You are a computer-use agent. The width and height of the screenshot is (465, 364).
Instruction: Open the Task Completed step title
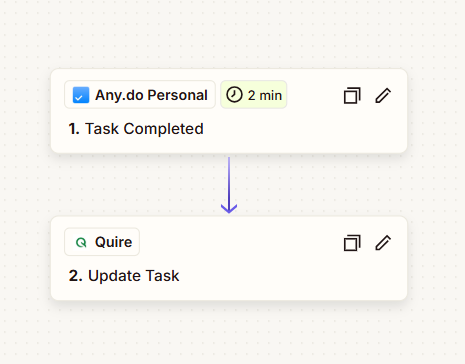click(144, 129)
